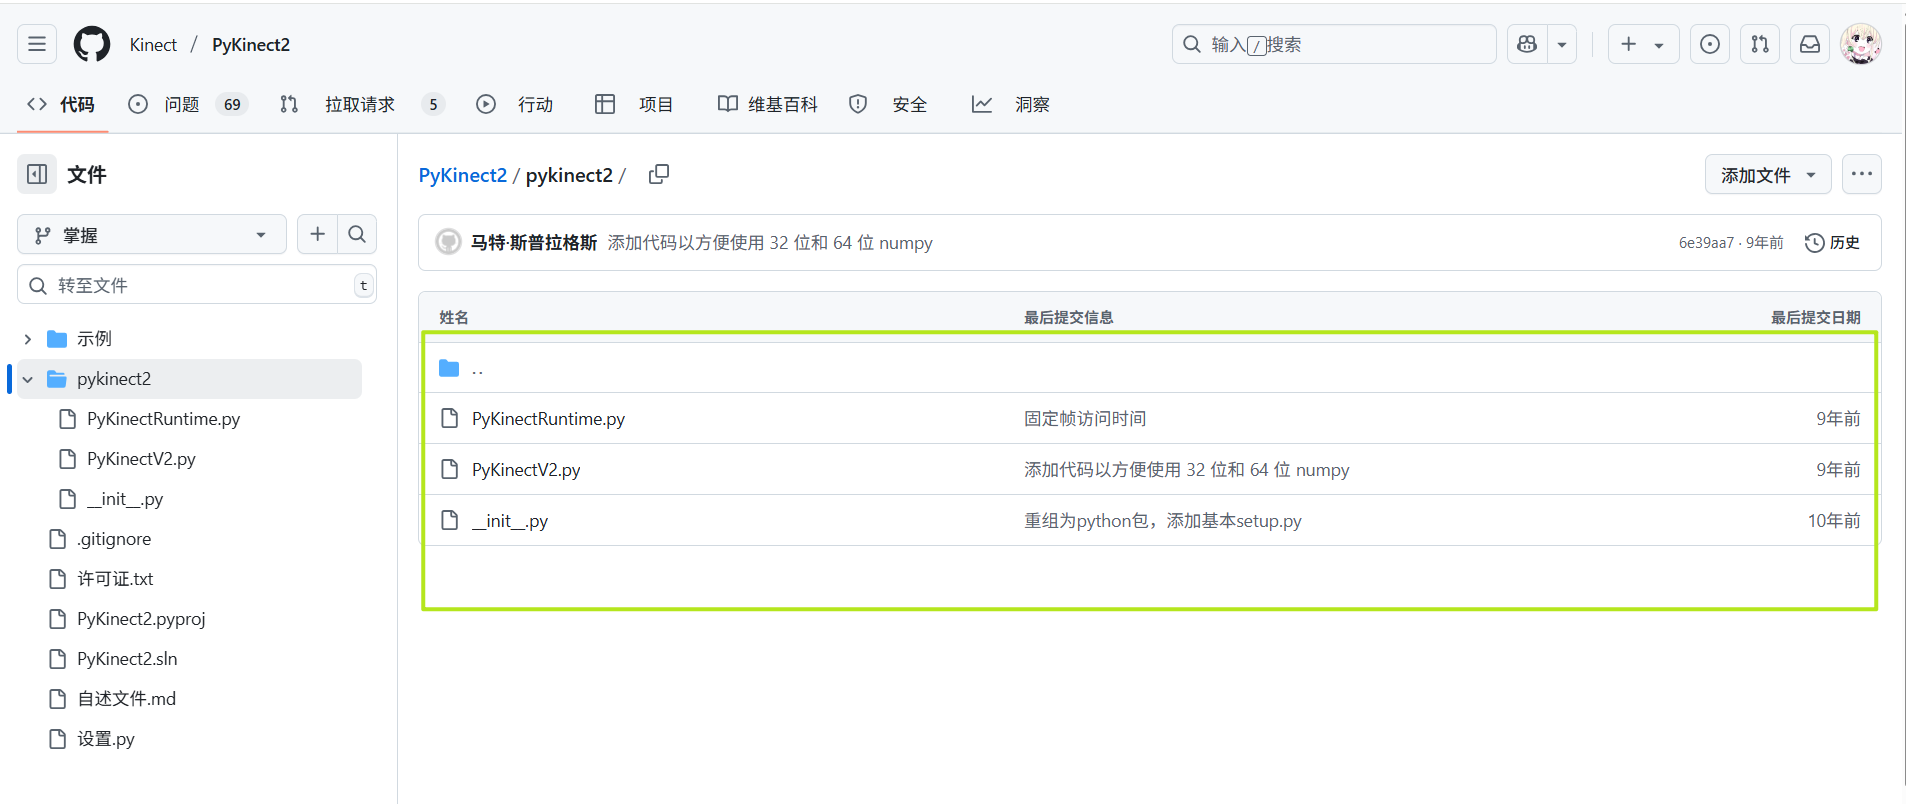Open 重组为python包 commit message link

pyautogui.click(x=1163, y=521)
